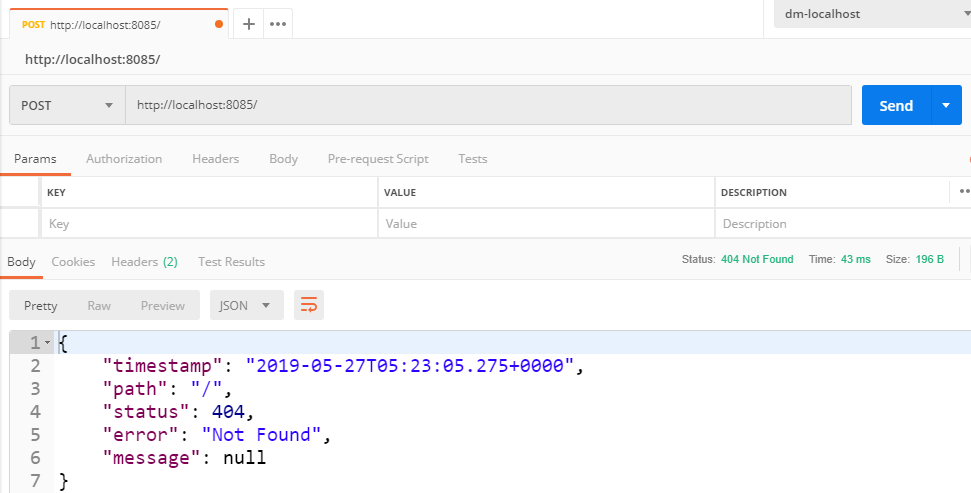The image size is (971, 493).
Task: Open the response Cookies tab
Action: [x=73, y=262]
